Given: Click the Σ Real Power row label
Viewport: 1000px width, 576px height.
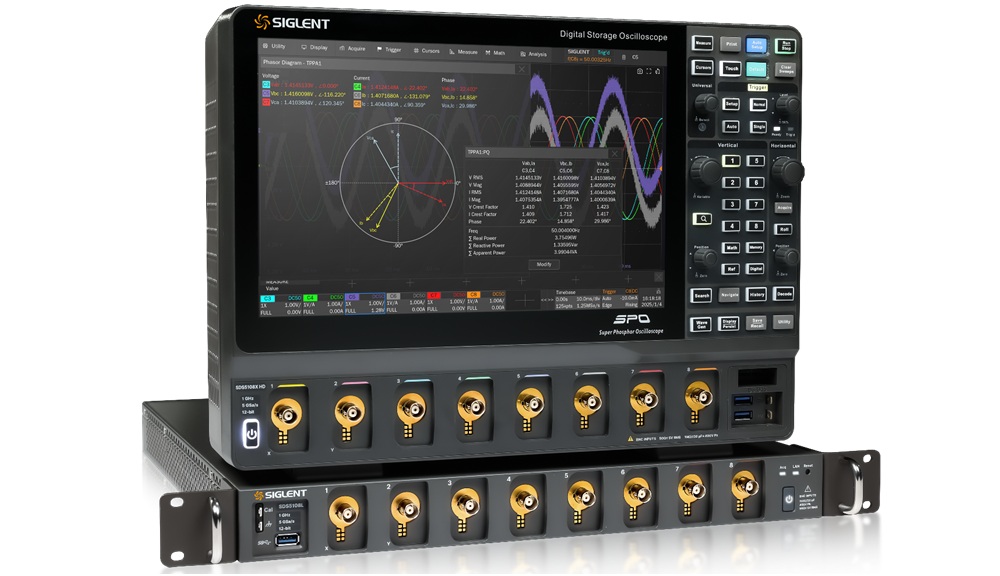Looking at the screenshot, I should coord(483,238).
